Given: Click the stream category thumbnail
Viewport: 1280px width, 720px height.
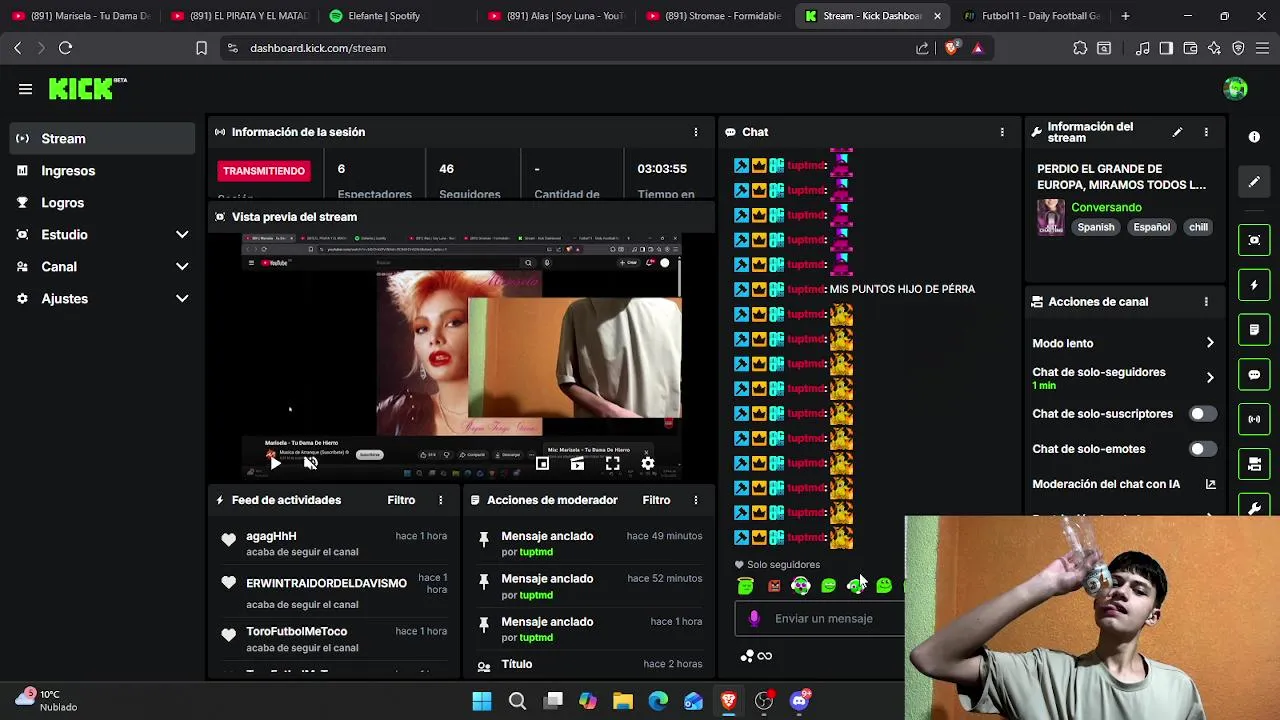Looking at the screenshot, I should coord(1051,216).
